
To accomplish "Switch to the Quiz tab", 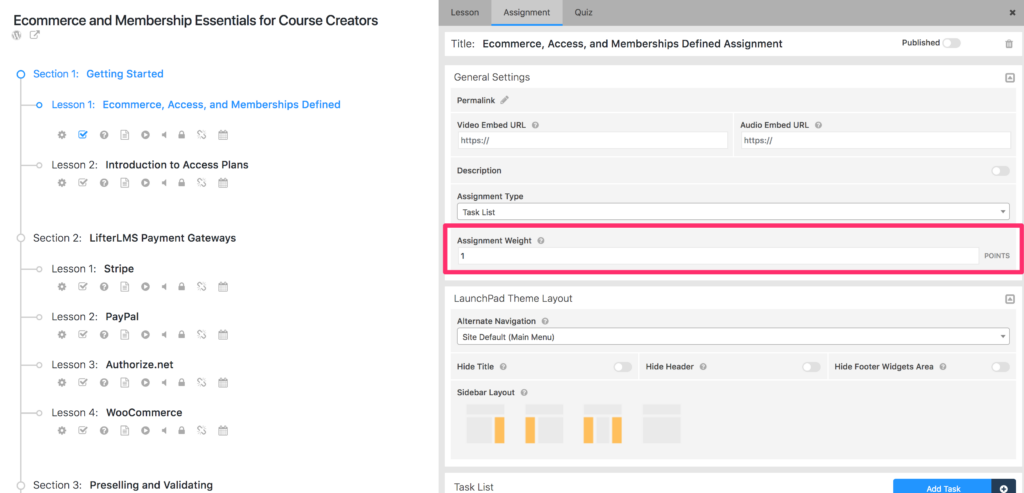I will coord(583,12).
